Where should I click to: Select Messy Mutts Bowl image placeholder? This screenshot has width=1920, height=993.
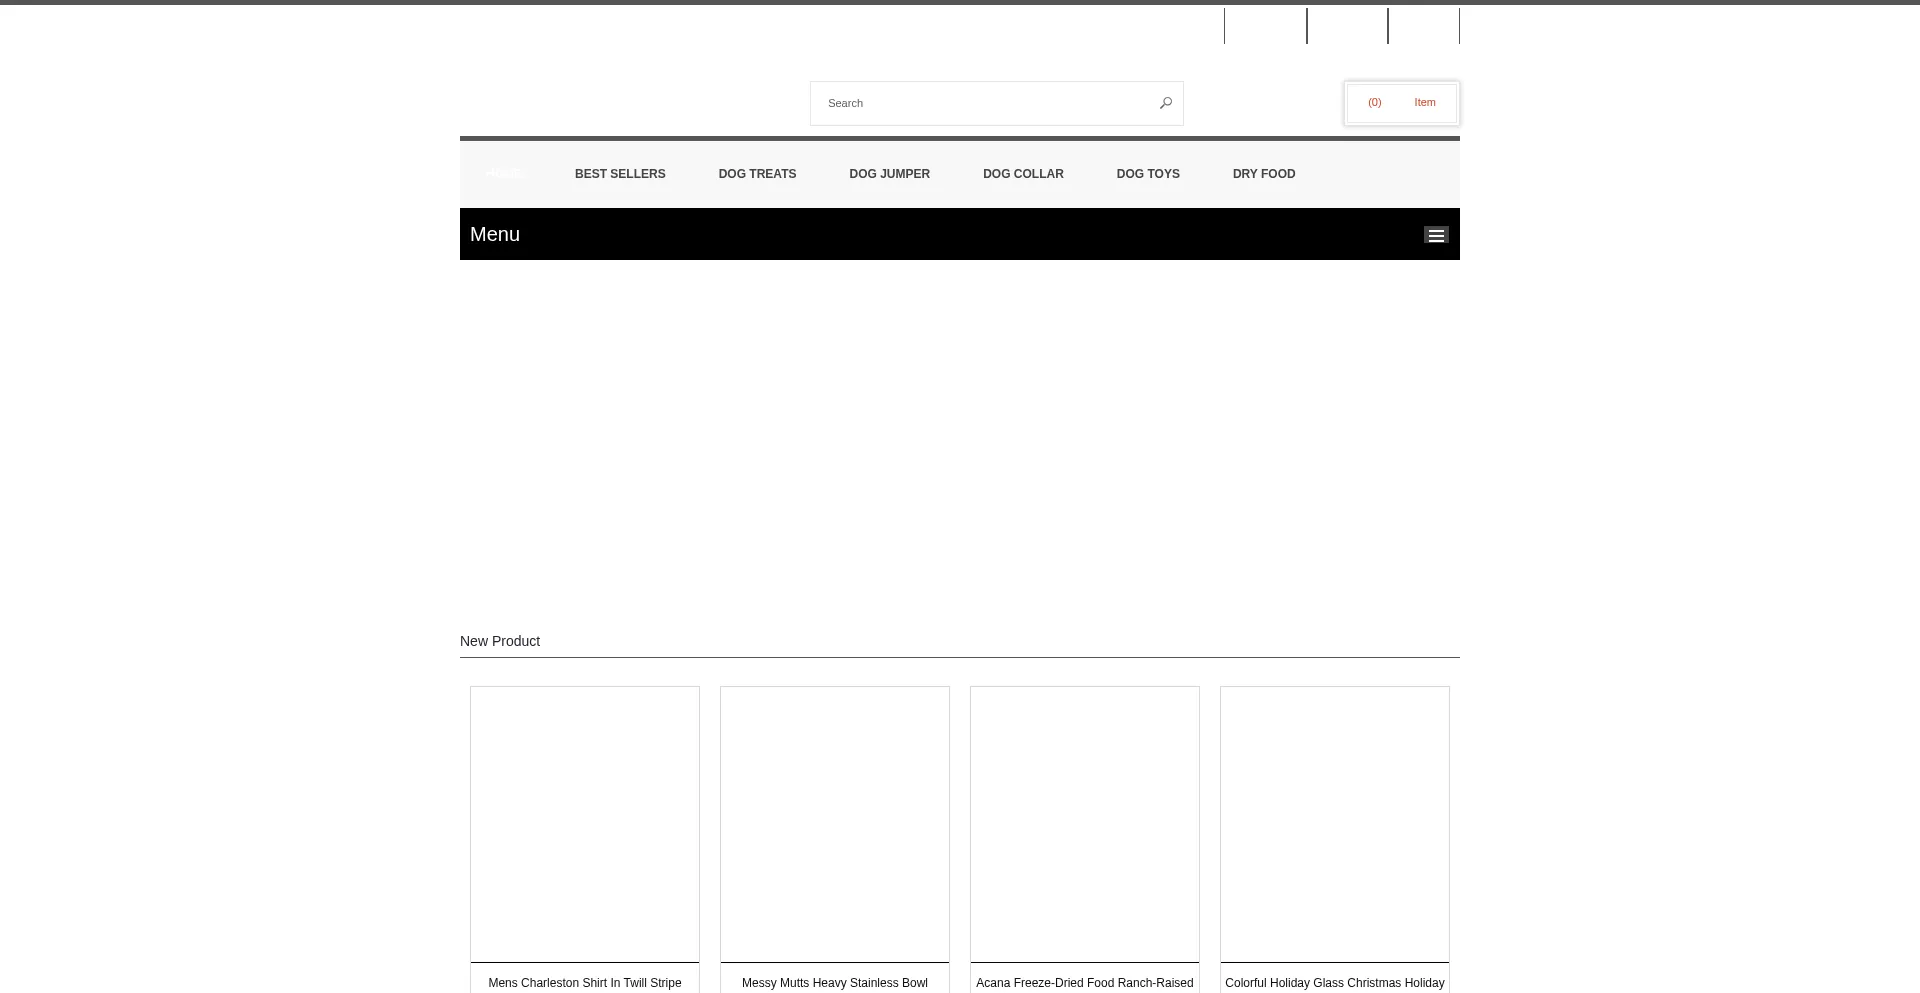click(x=835, y=824)
